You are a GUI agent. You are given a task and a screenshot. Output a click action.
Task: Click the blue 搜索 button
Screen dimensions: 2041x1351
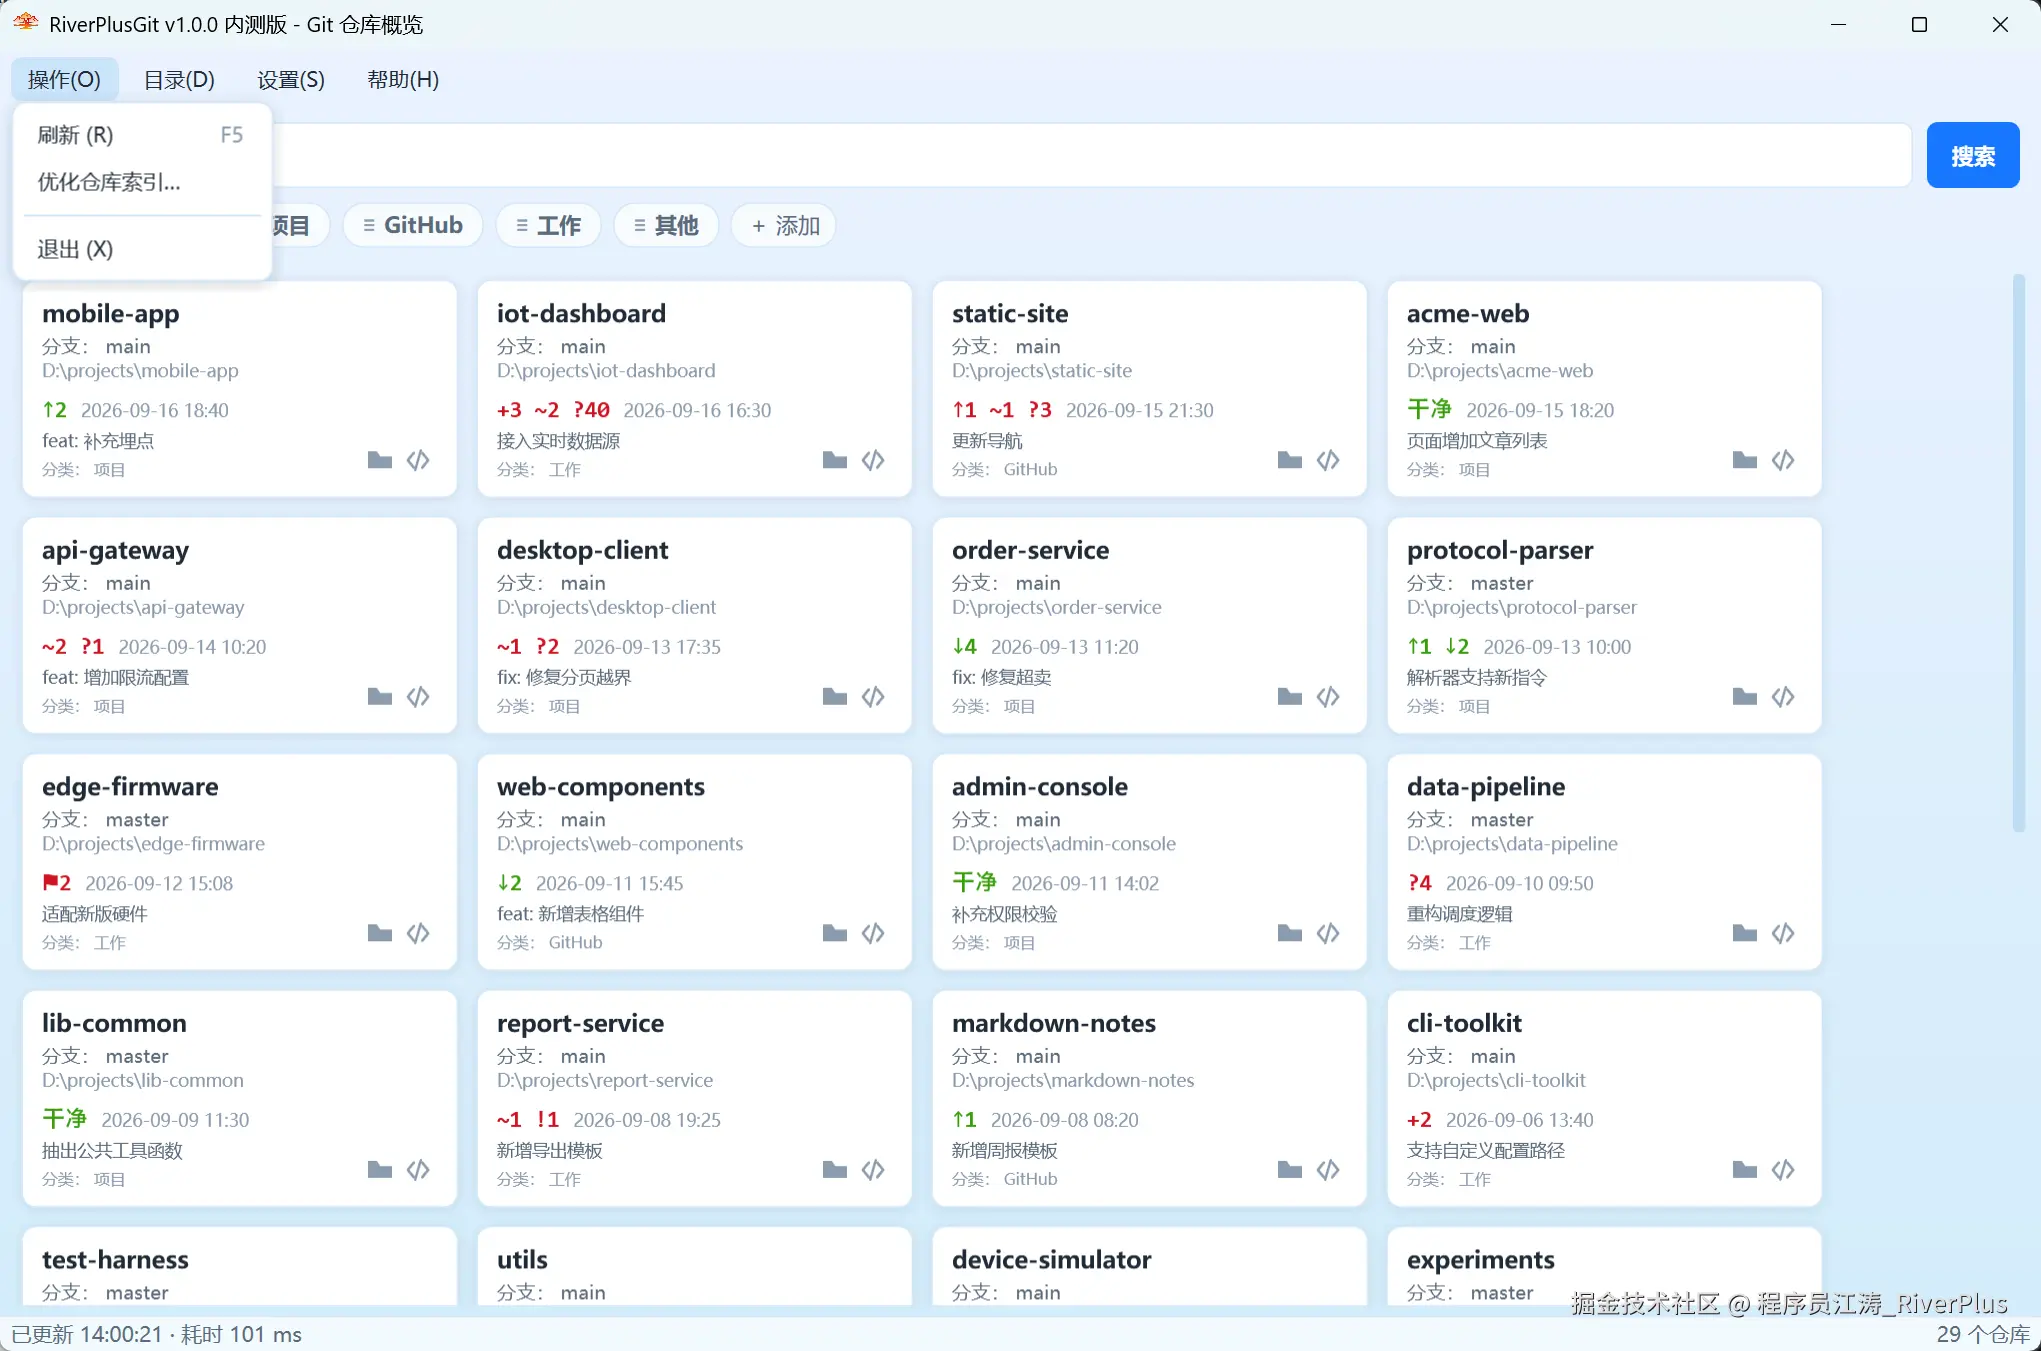point(1973,155)
